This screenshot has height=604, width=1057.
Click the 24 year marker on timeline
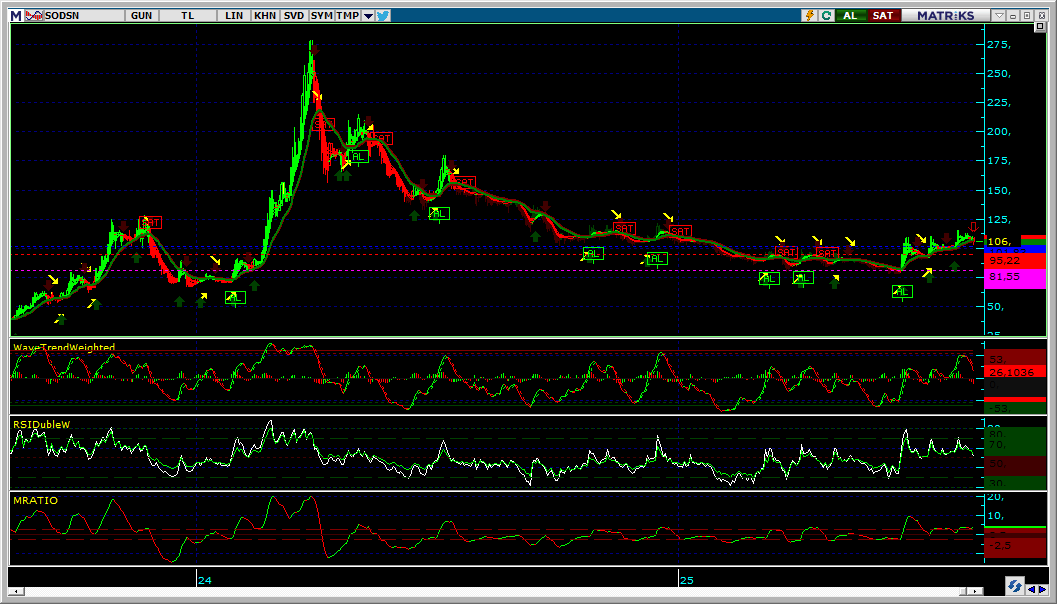[204, 580]
